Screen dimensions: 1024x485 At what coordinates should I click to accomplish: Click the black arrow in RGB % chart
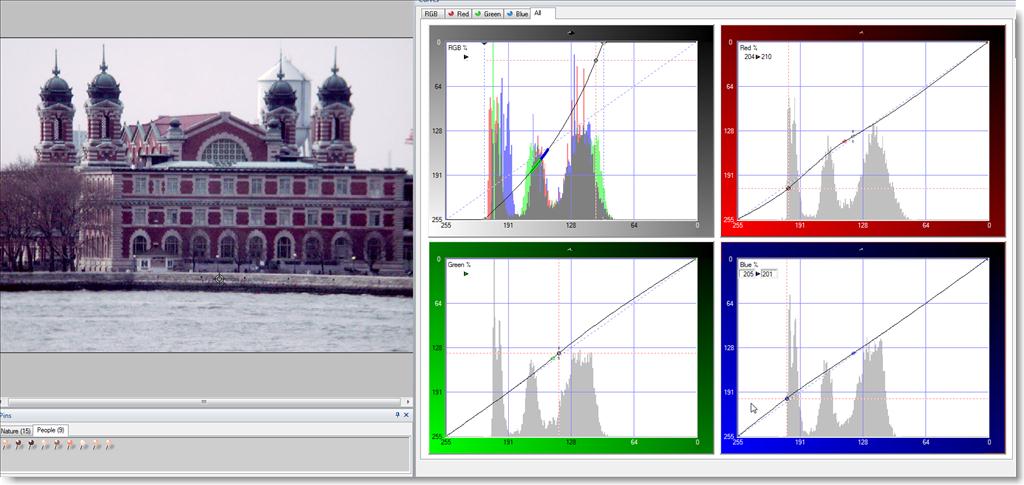point(466,57)
